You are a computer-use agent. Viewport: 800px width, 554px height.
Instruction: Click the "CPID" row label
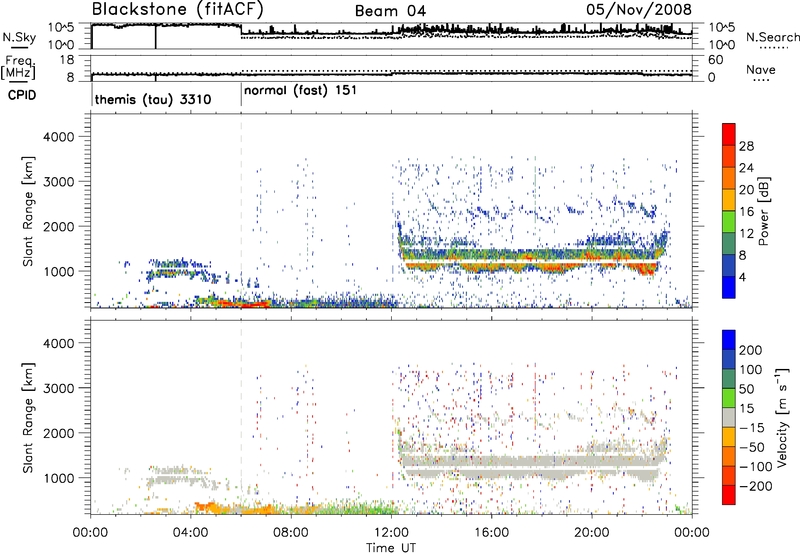click(x=22, y=95)
